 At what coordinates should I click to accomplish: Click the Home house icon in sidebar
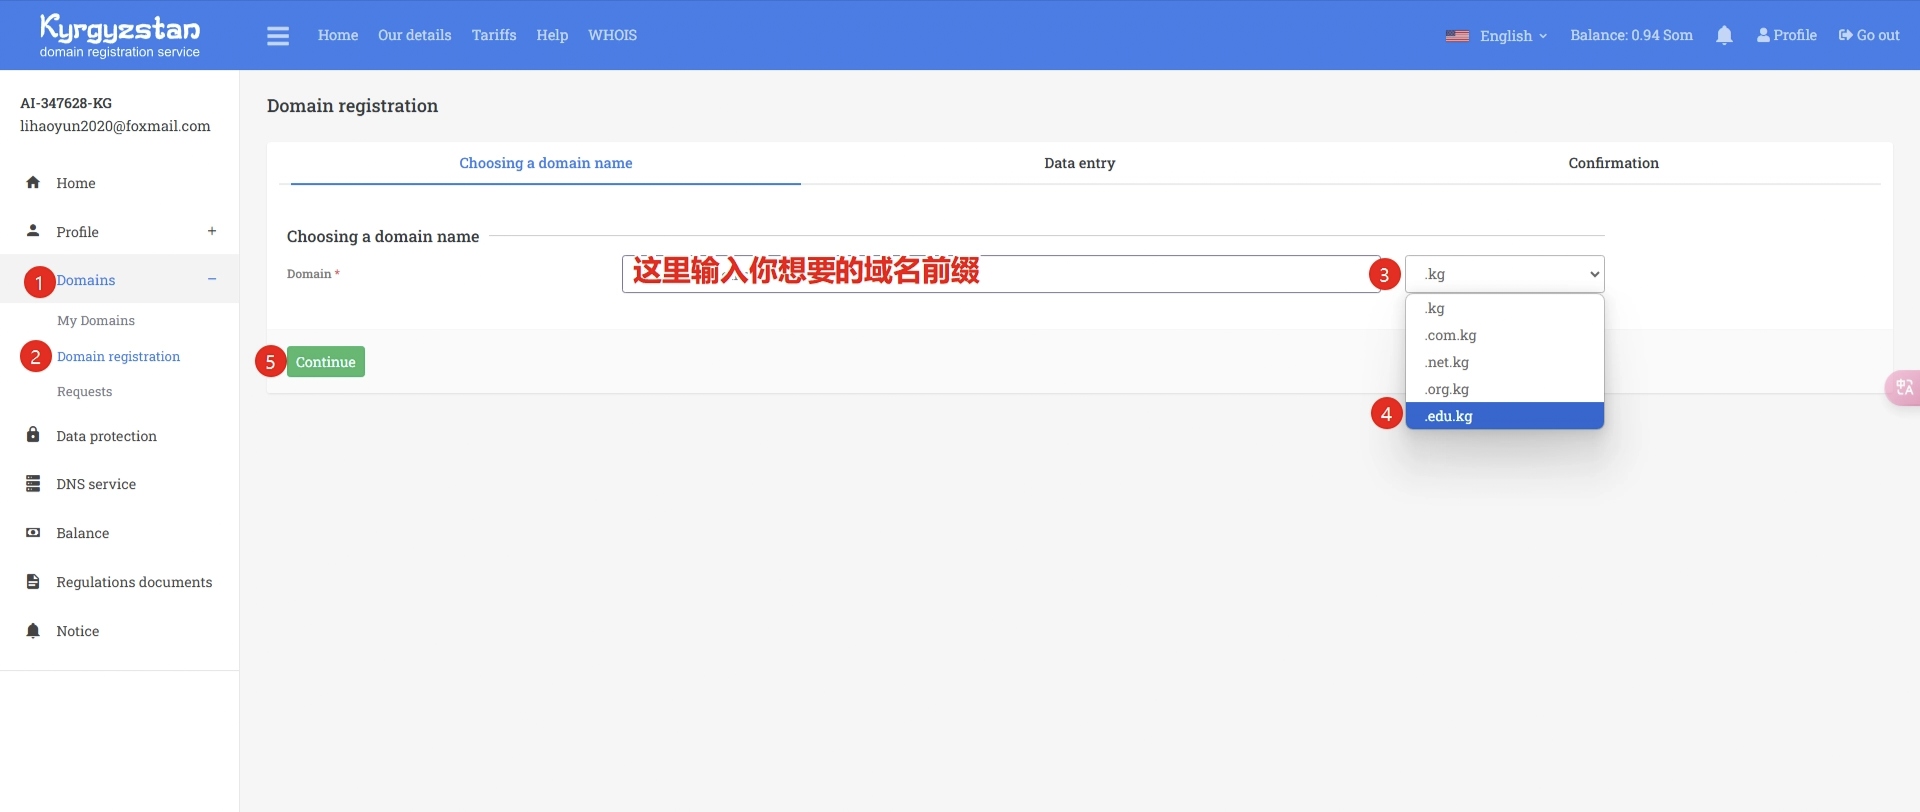33,182
